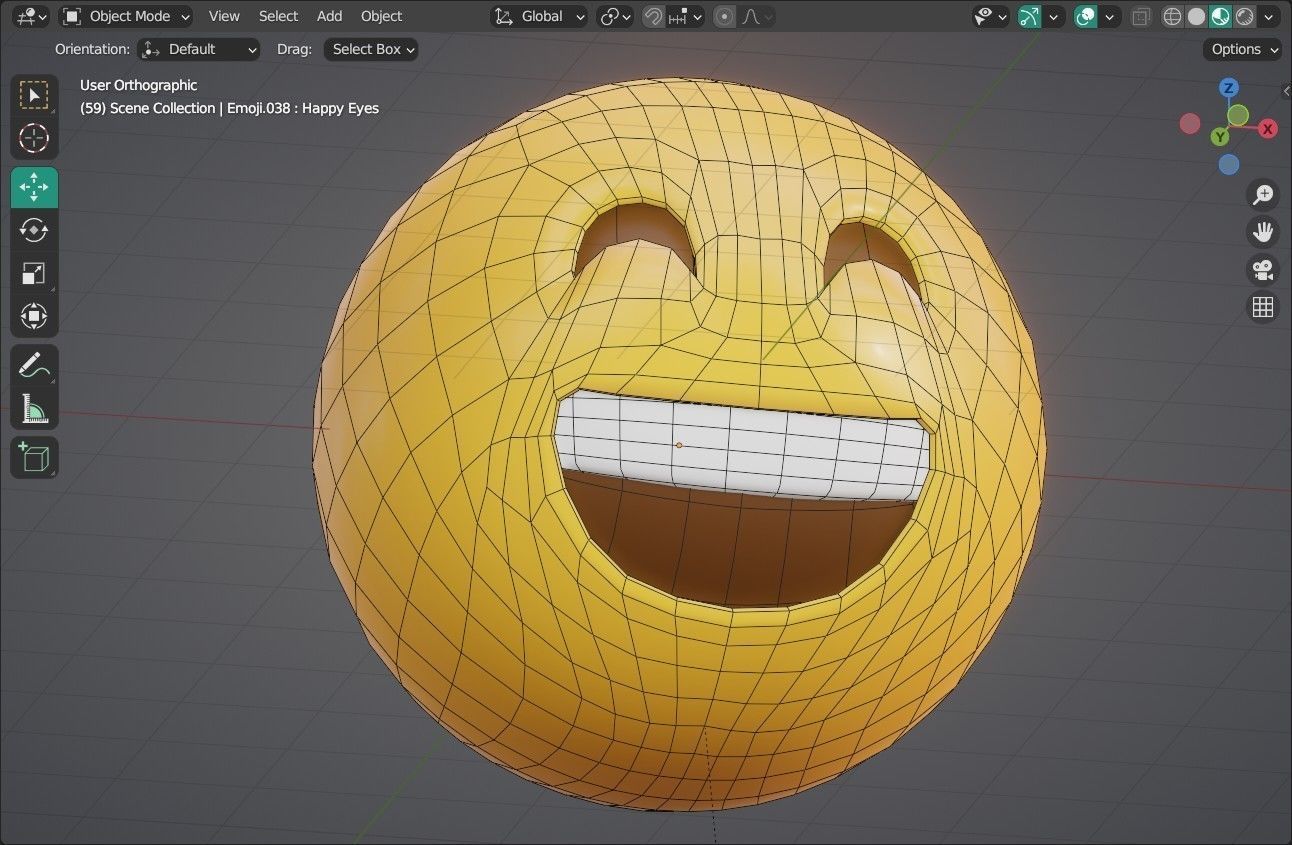The image size is (1292, 845).
Task: Choose the Measure tool
Action: tap(34, 409)
